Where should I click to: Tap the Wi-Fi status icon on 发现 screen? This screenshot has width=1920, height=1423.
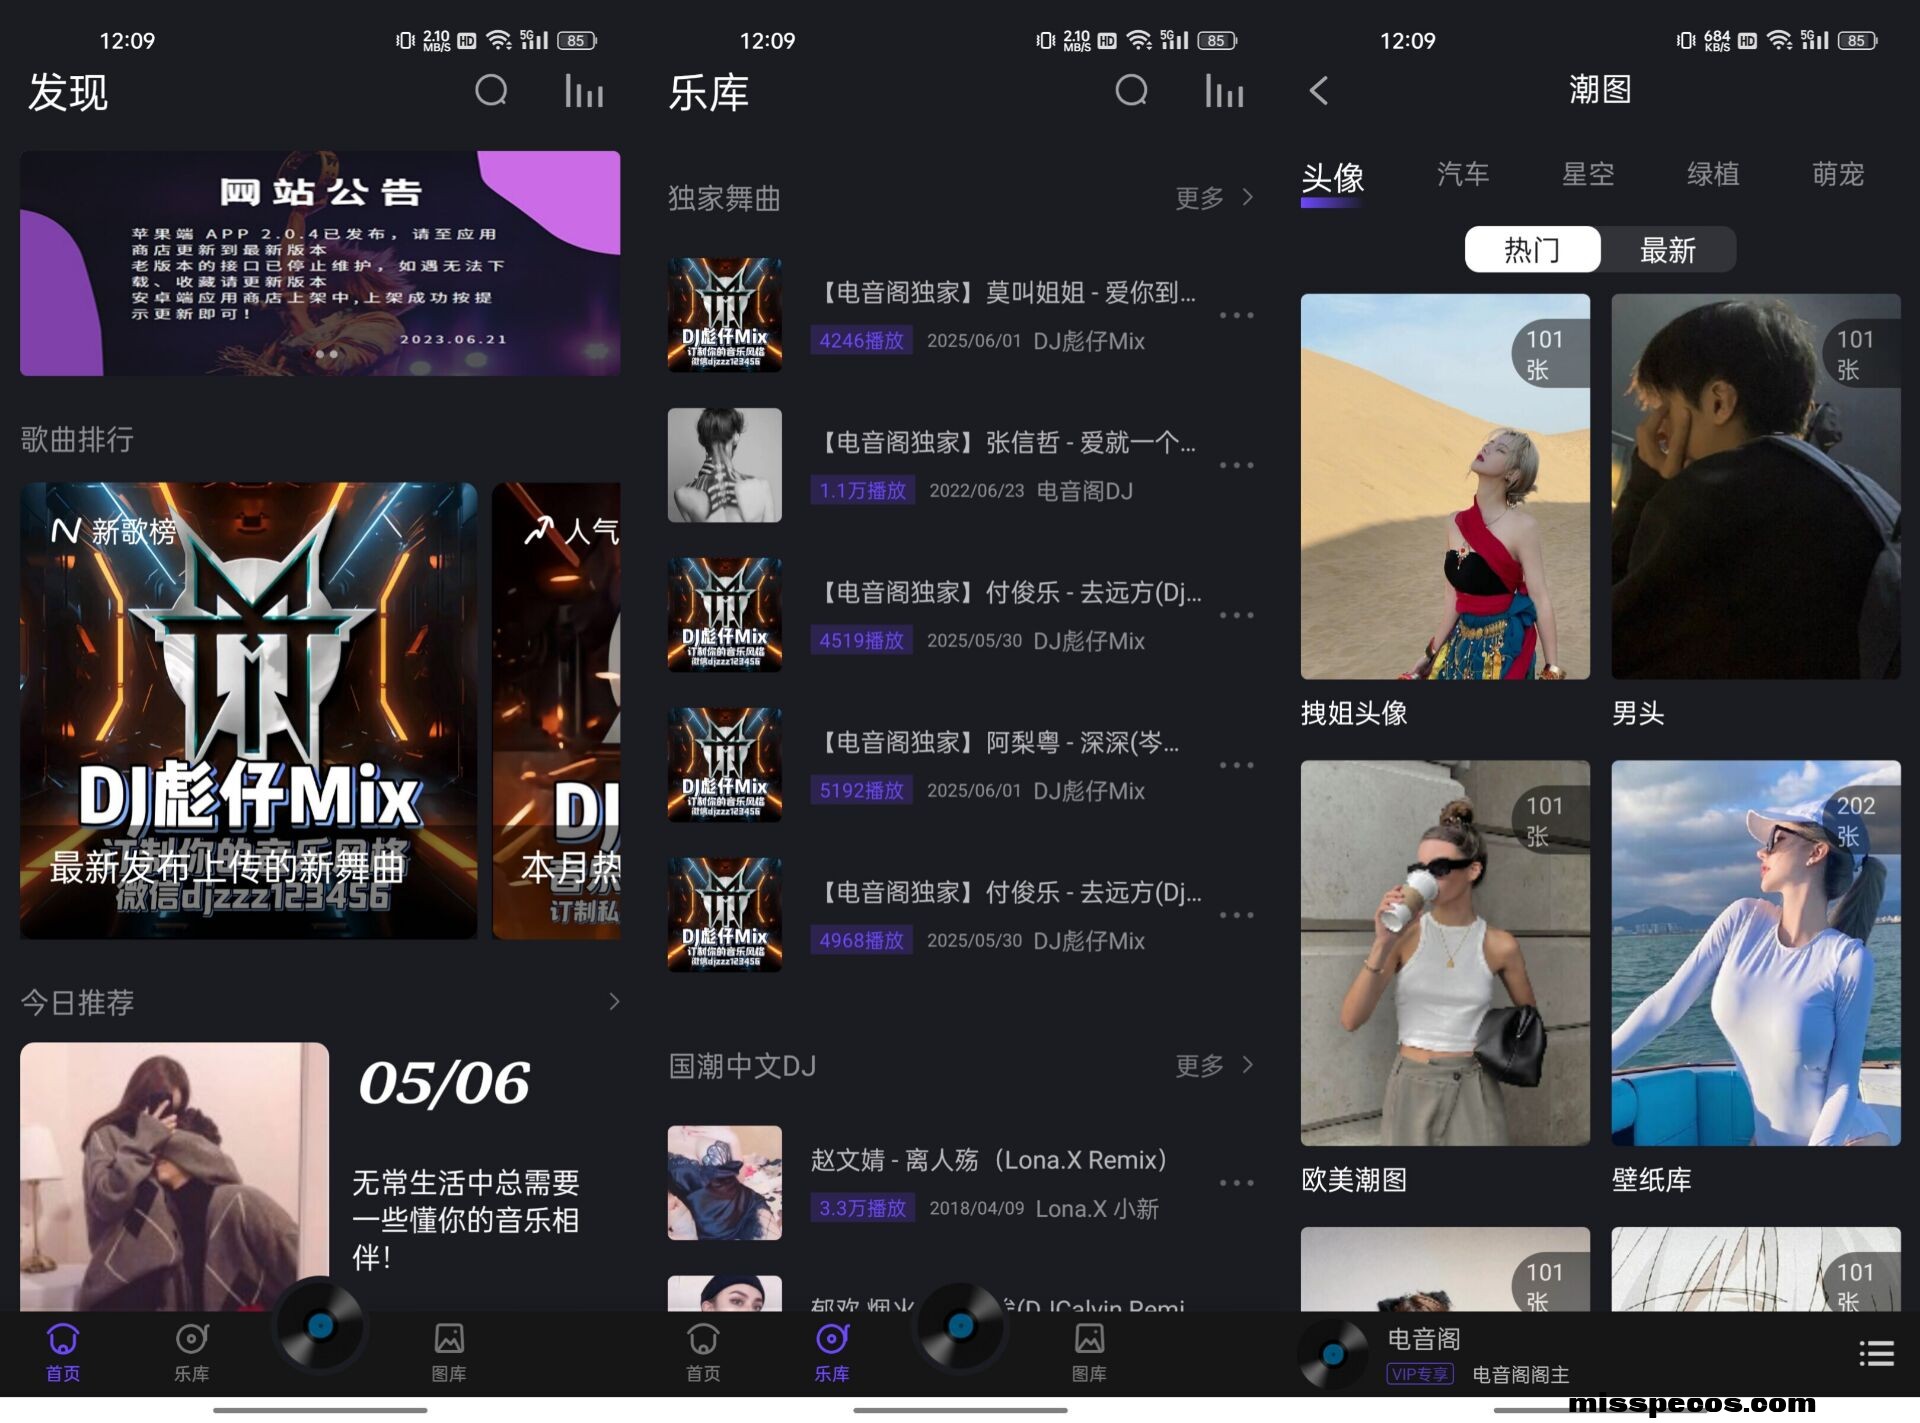(x=498, y=40)
